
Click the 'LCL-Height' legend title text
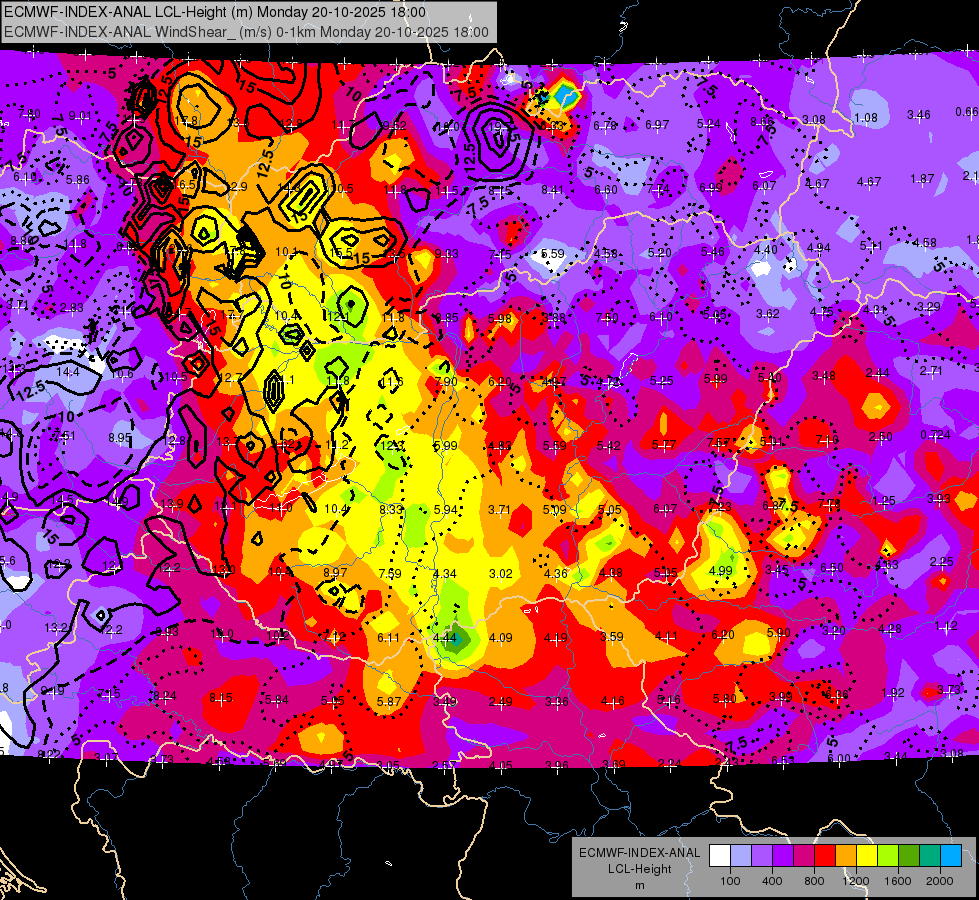click(639, 869)
